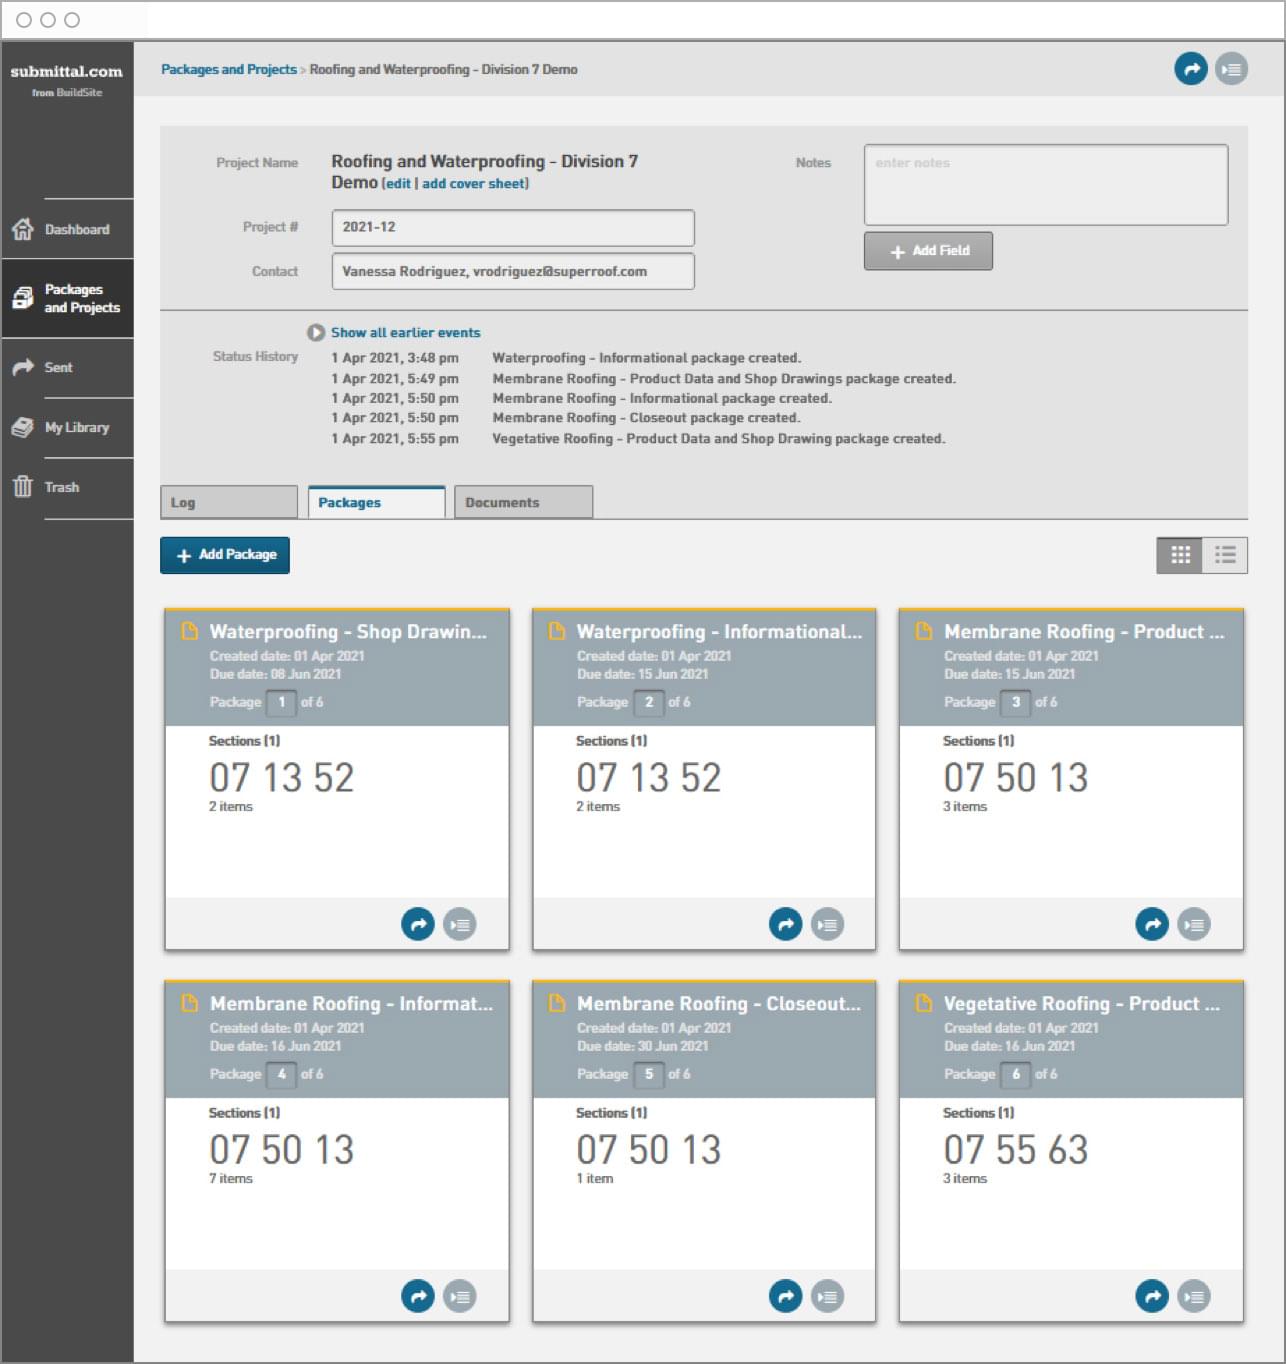Click the Project # input field
The image size is (1286, 1364).
click(x=512, y=228)
